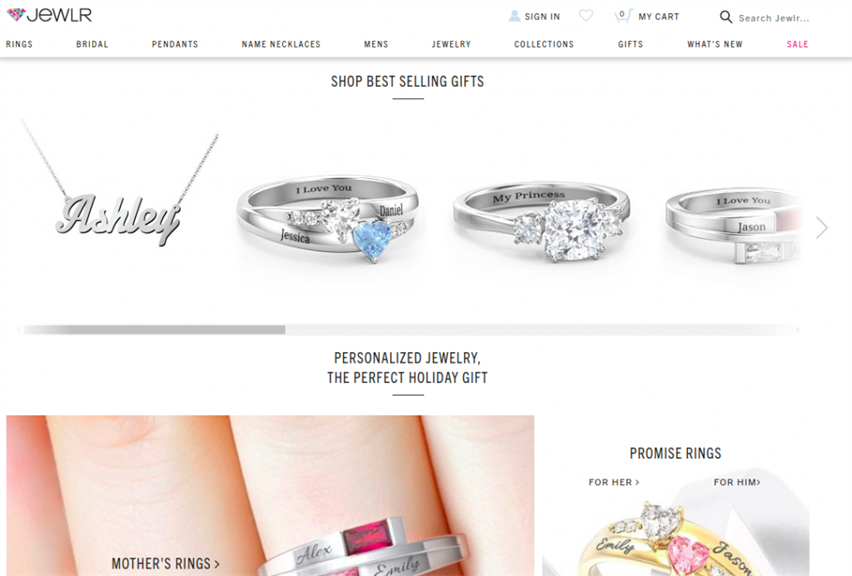Screen dimensions: 852x576
Task: Click the Sign In user icon
Action: (514, 16)
